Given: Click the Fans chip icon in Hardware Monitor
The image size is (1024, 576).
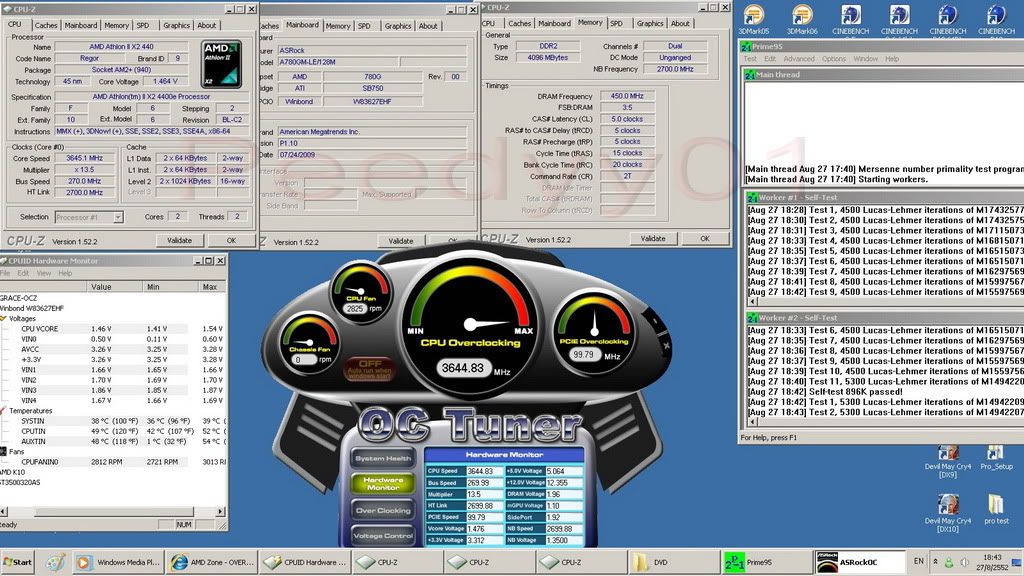Looking at the screenshot, I should [3, 451].
